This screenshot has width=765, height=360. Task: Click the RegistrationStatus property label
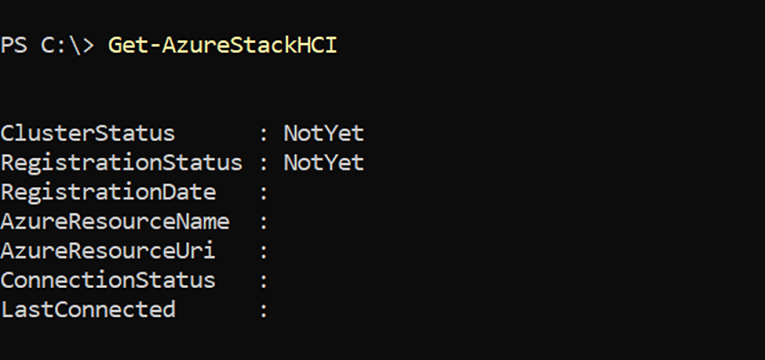tap(121, 163)
